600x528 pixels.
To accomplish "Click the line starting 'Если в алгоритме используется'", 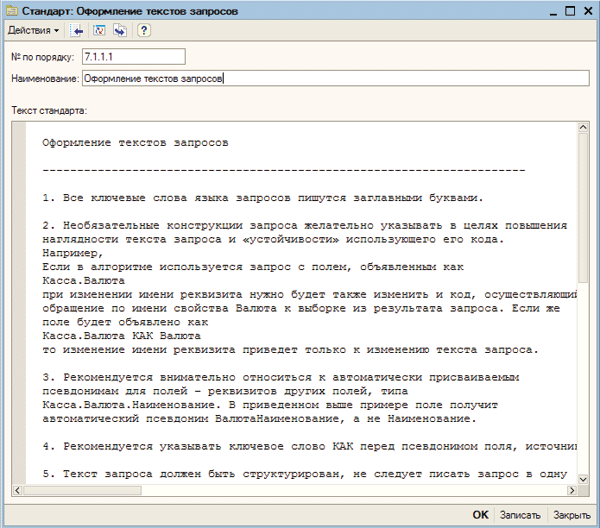I will [x=253, y=267].
